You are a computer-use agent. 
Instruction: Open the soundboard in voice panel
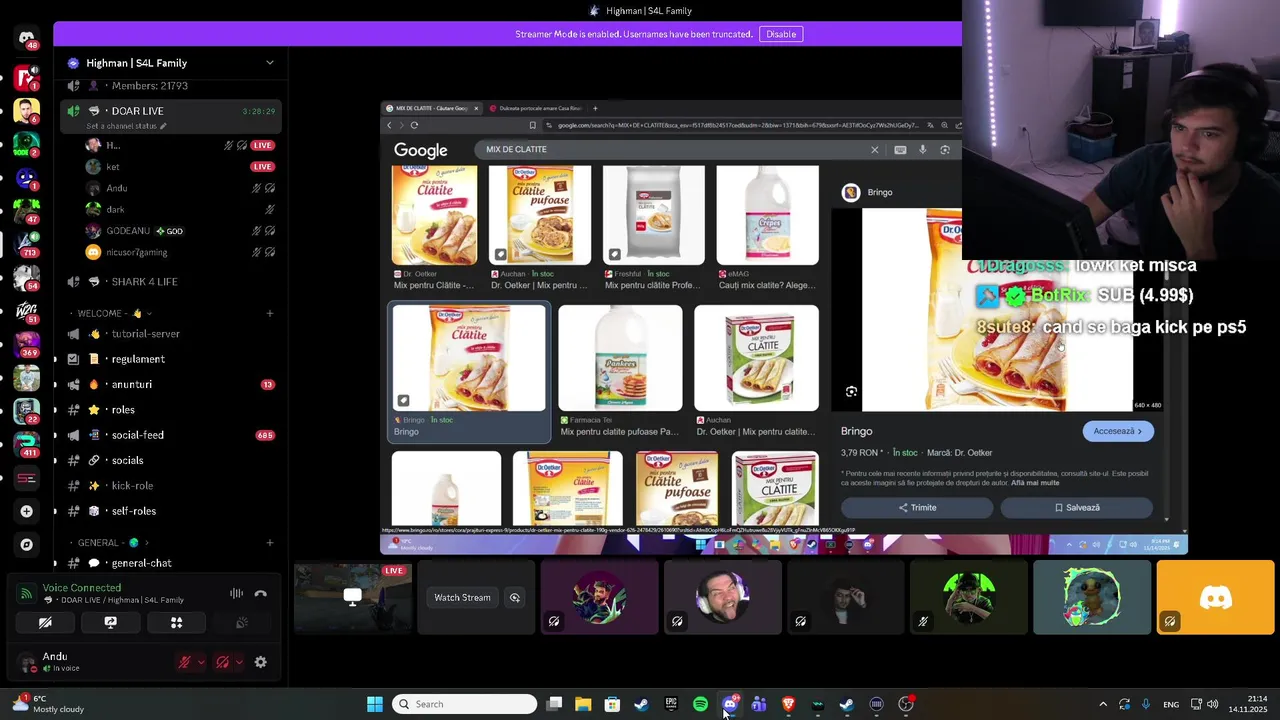(x=242, y=622)
